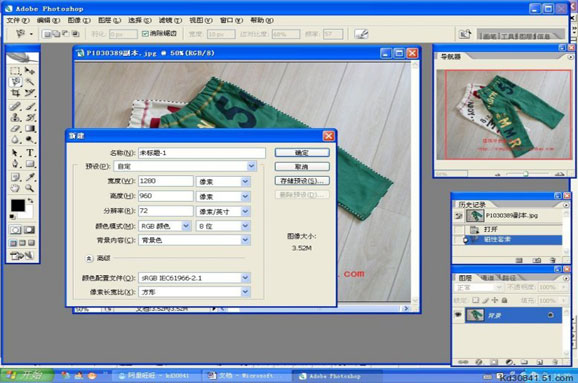Select the Pen tool
This screenshot has height=383, width=578.
point(15,163)
